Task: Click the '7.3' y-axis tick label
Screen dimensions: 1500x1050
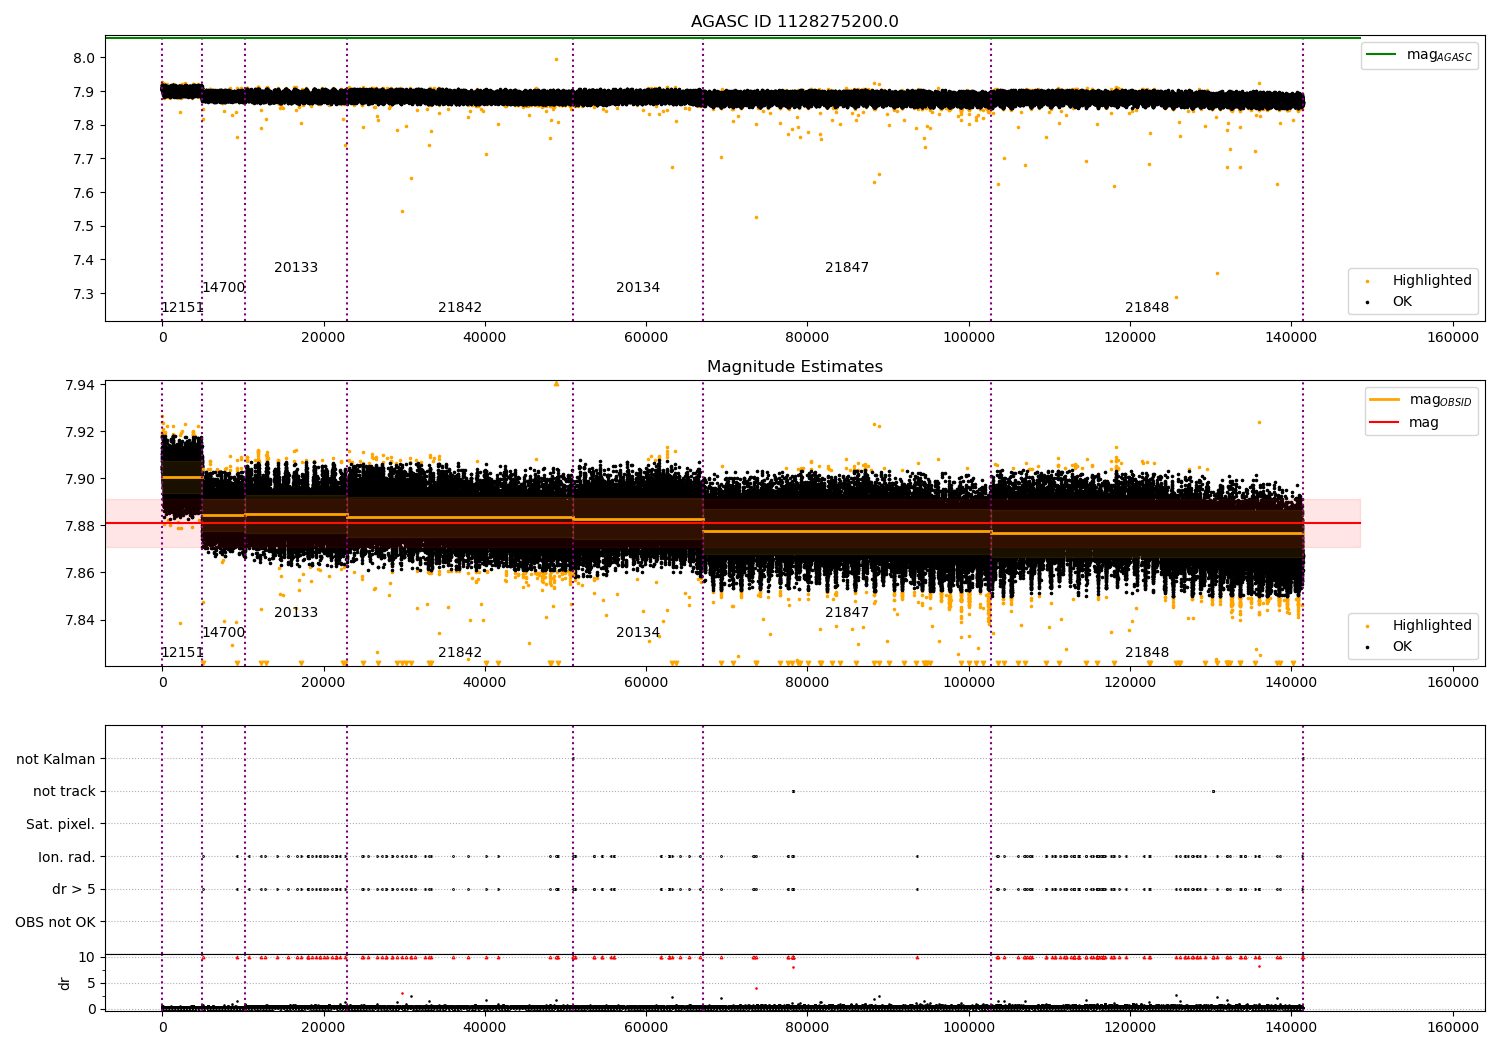Action: click(x=83, y=294)
